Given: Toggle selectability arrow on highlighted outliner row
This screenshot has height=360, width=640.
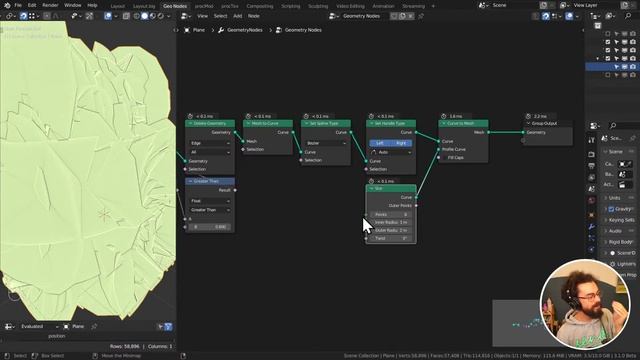Looking at the screenshot, I should [616, 67].
